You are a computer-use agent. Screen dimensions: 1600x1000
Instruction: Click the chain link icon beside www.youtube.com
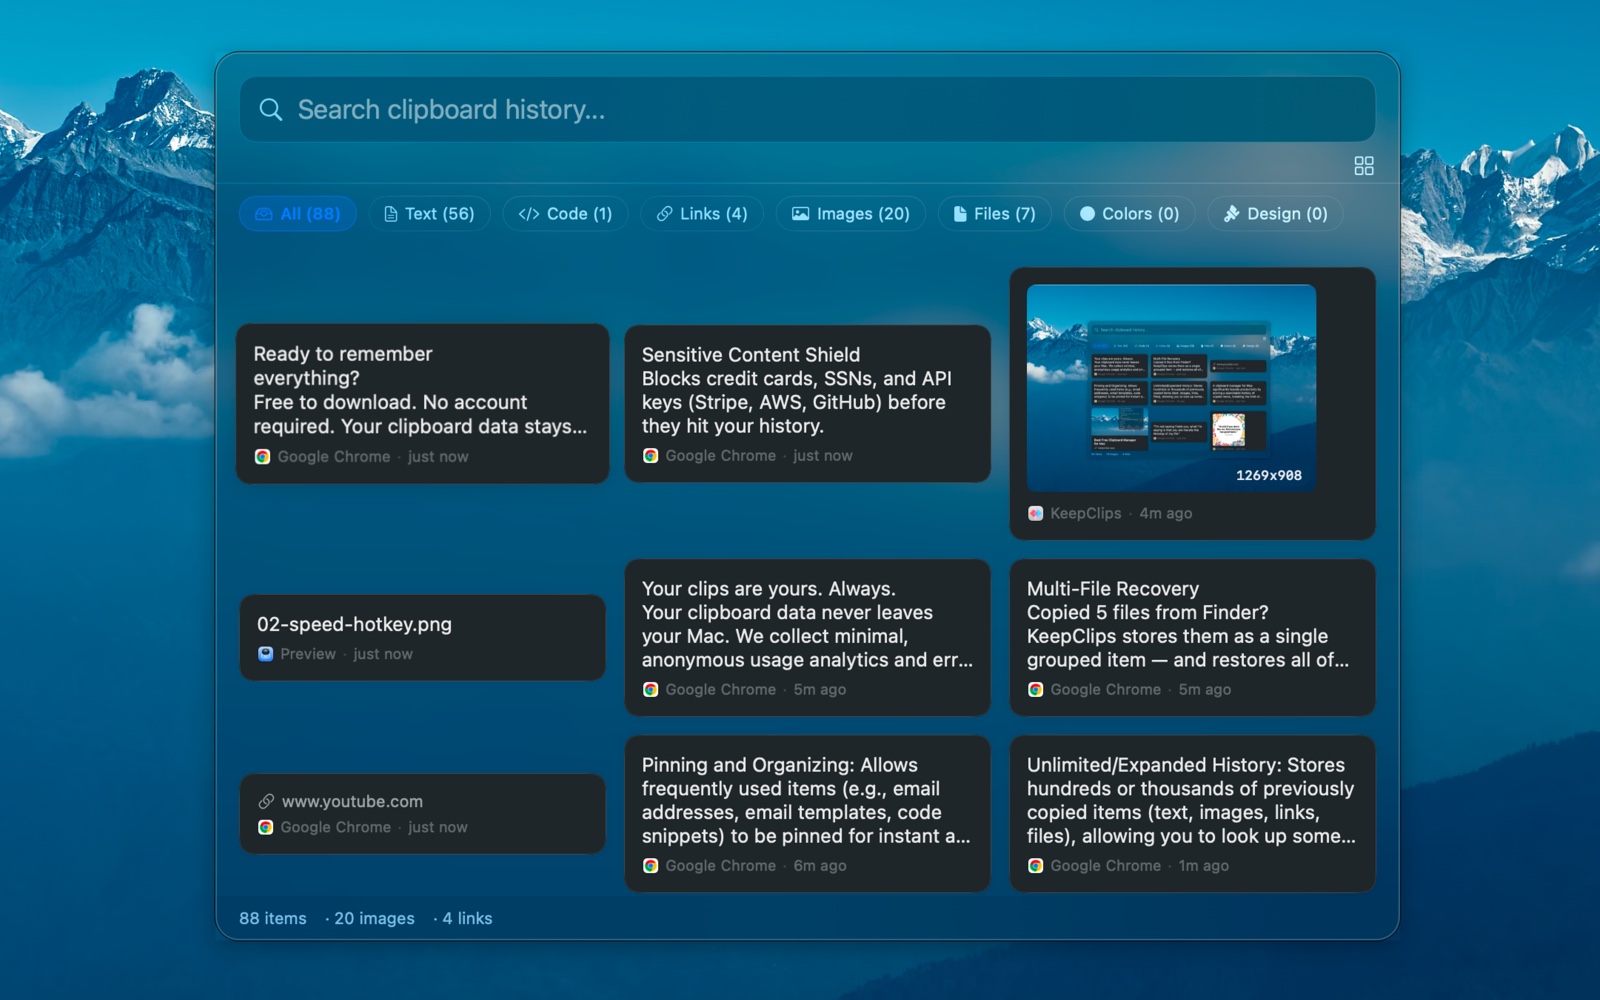(265, 801)
